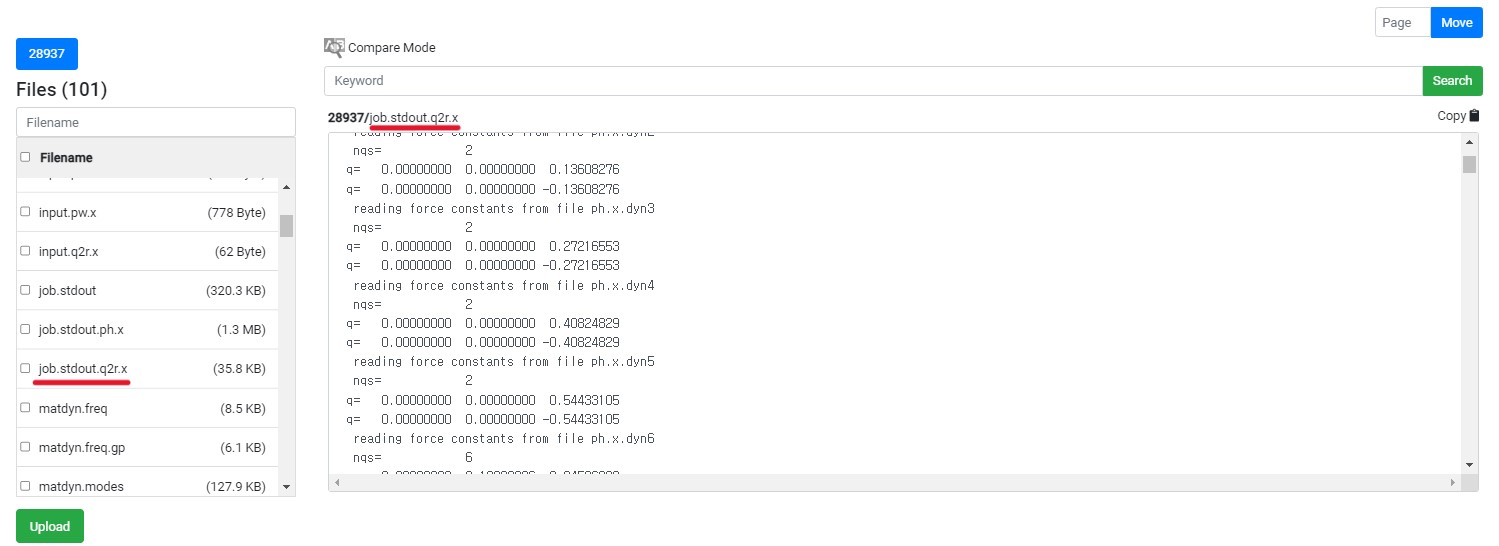Click the Copy clipboard icon

click(x=1474, y=116)
